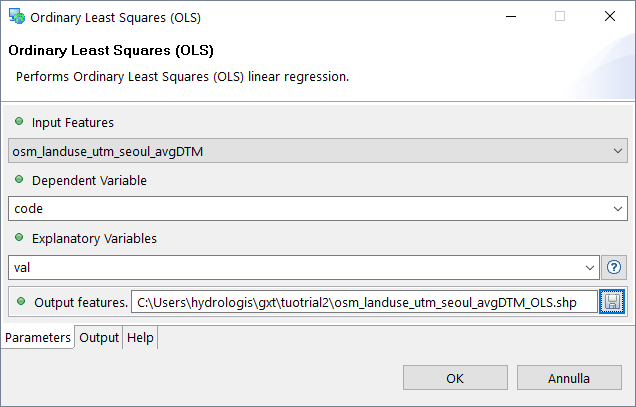Screen dimensions: 636x407
Task: Click the 'Output features.' label text
Action: (81, 301)
